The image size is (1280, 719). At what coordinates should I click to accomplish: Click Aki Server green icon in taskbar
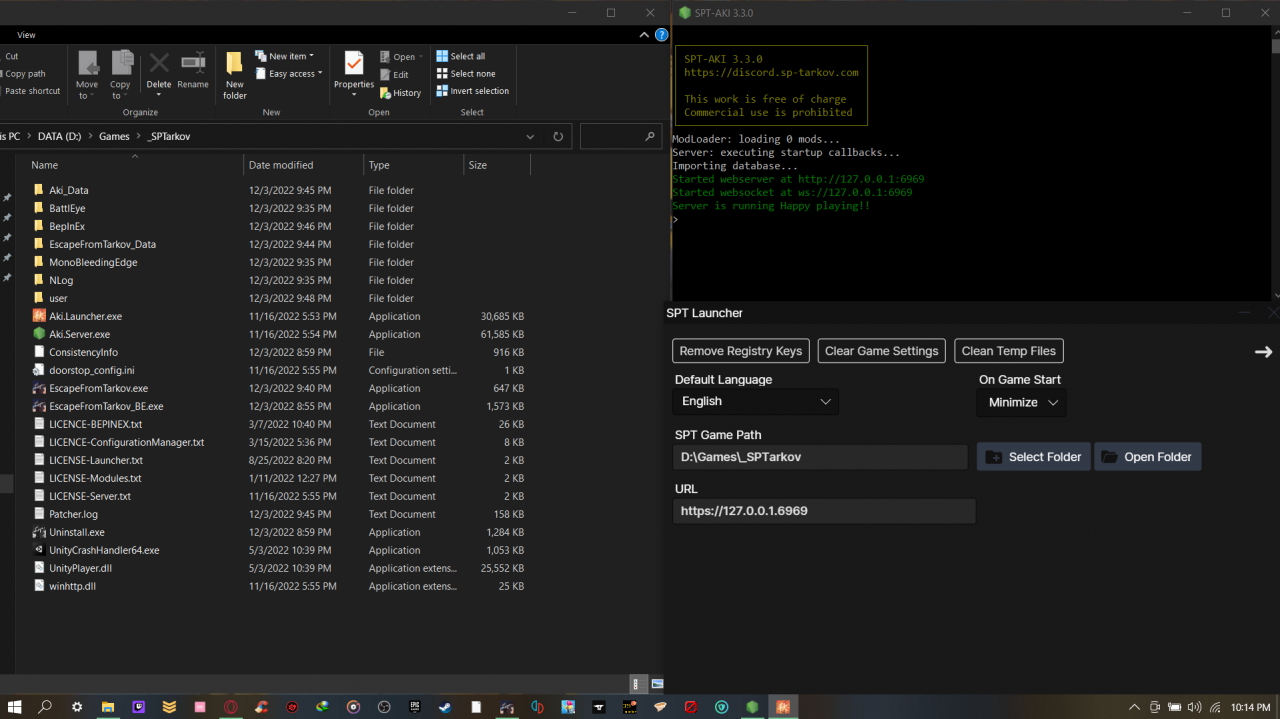752,707
